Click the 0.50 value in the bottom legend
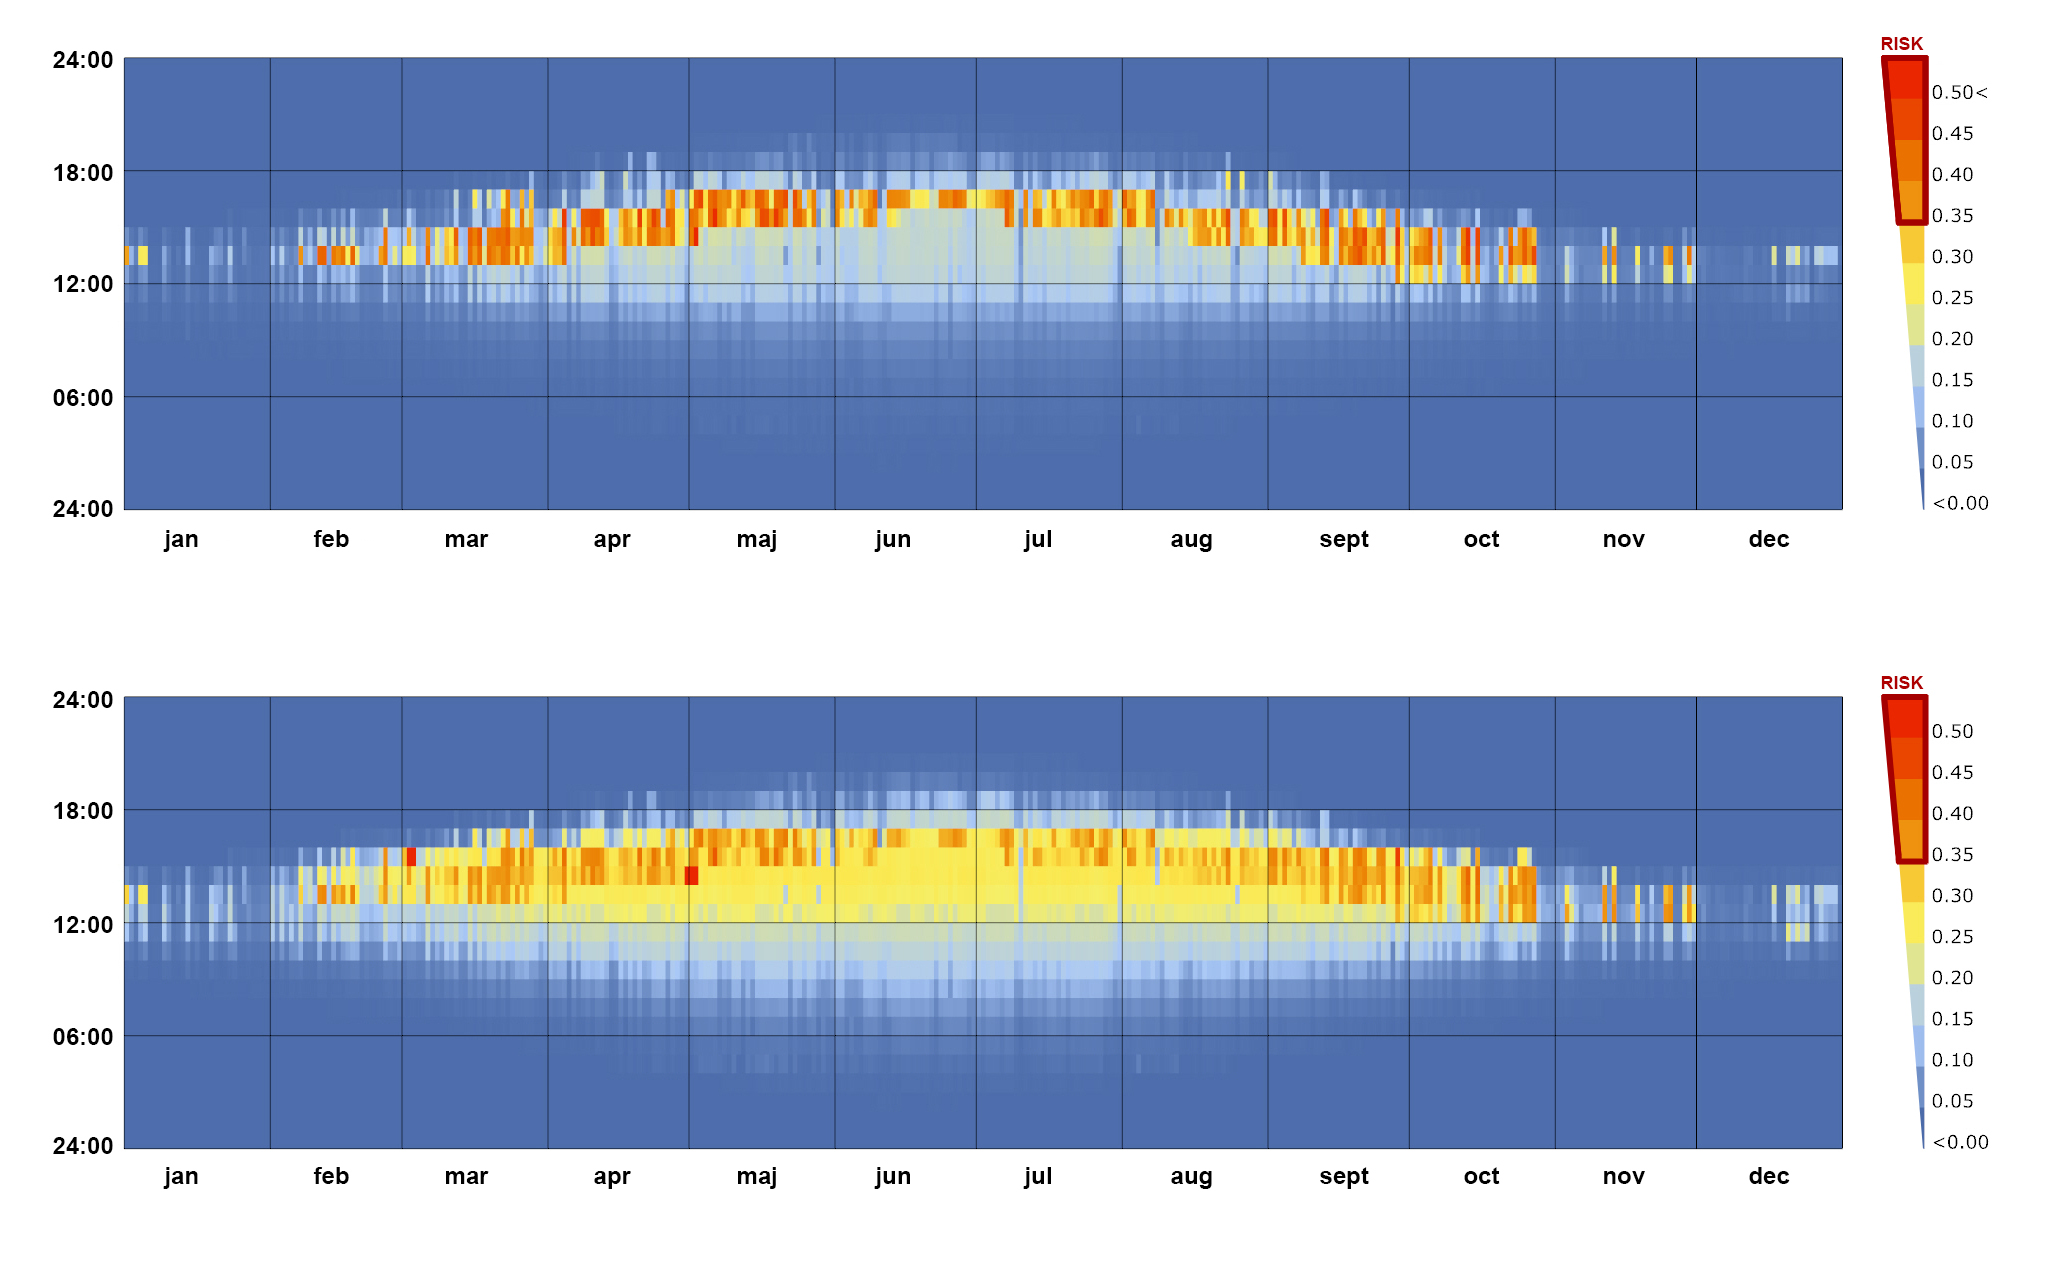The width and height of the screenshot is (2049, 1272). (x=1952, y=731)
